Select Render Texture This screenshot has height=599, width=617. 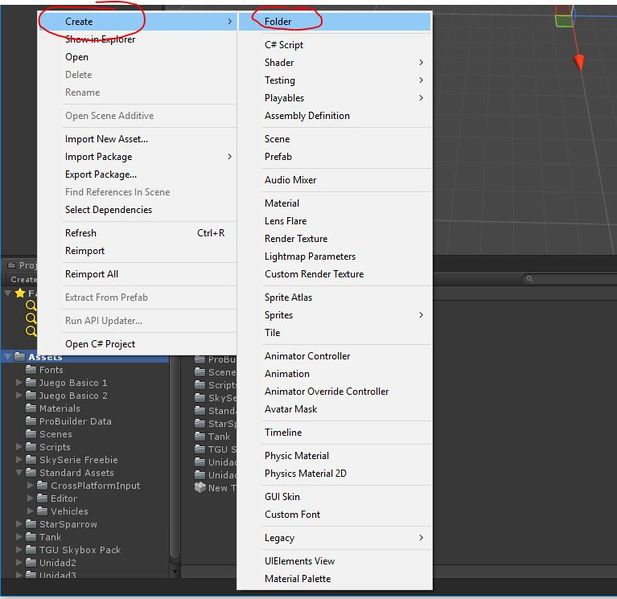point(296,238)
